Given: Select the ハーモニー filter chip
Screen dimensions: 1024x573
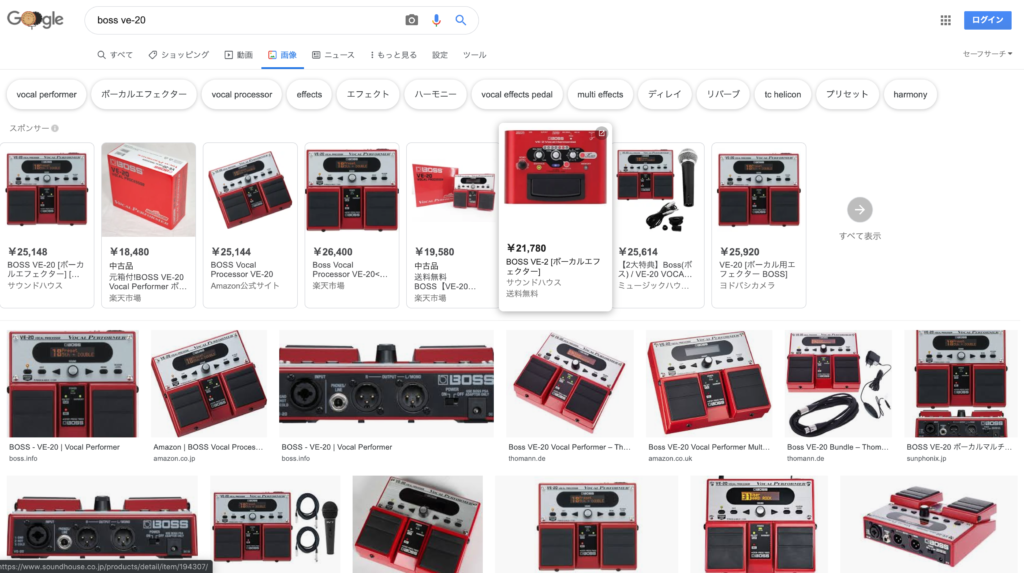Looking at the screenshot, I should coord(436,95).
